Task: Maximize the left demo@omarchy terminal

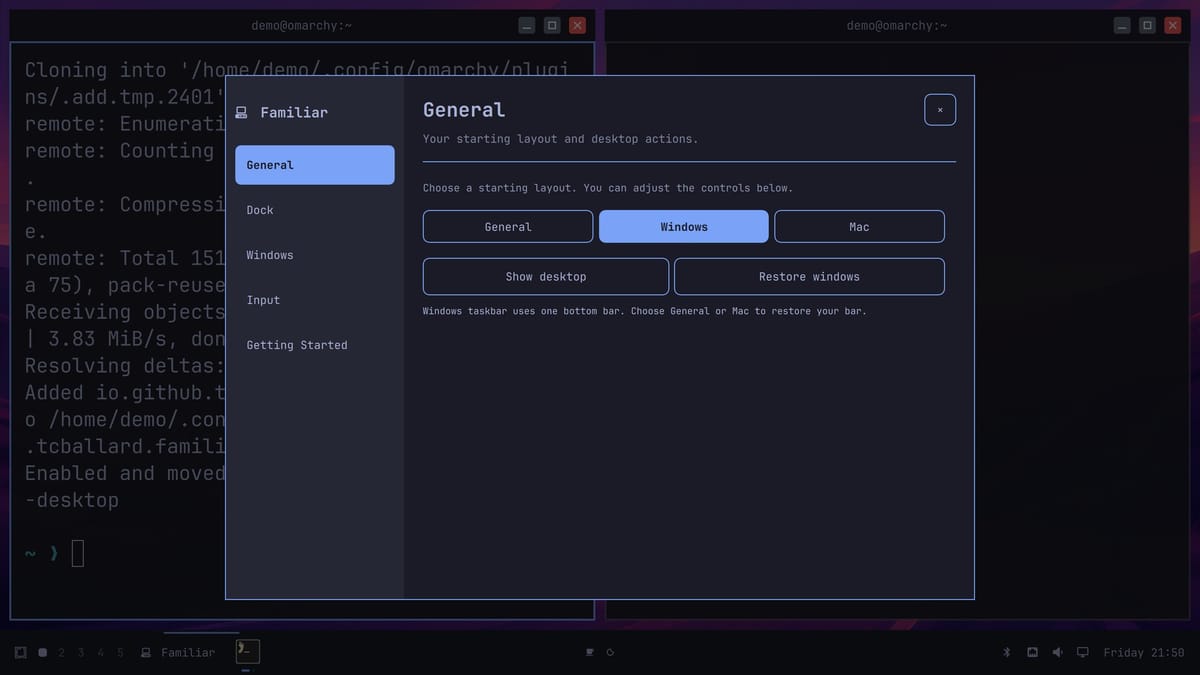Action: pos(552,25)
